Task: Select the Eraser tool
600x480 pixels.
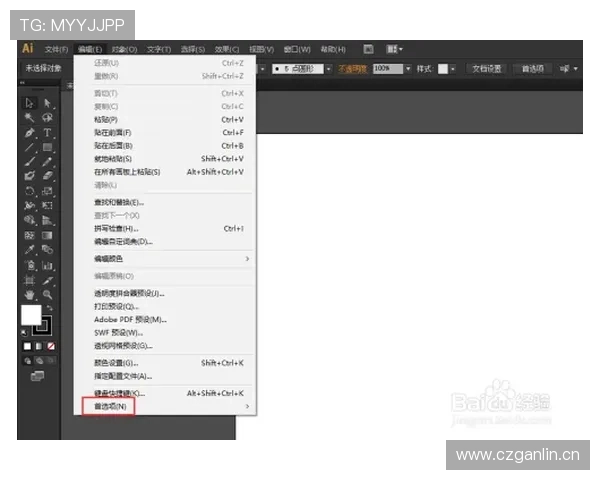Action: (x=47, y=176)
